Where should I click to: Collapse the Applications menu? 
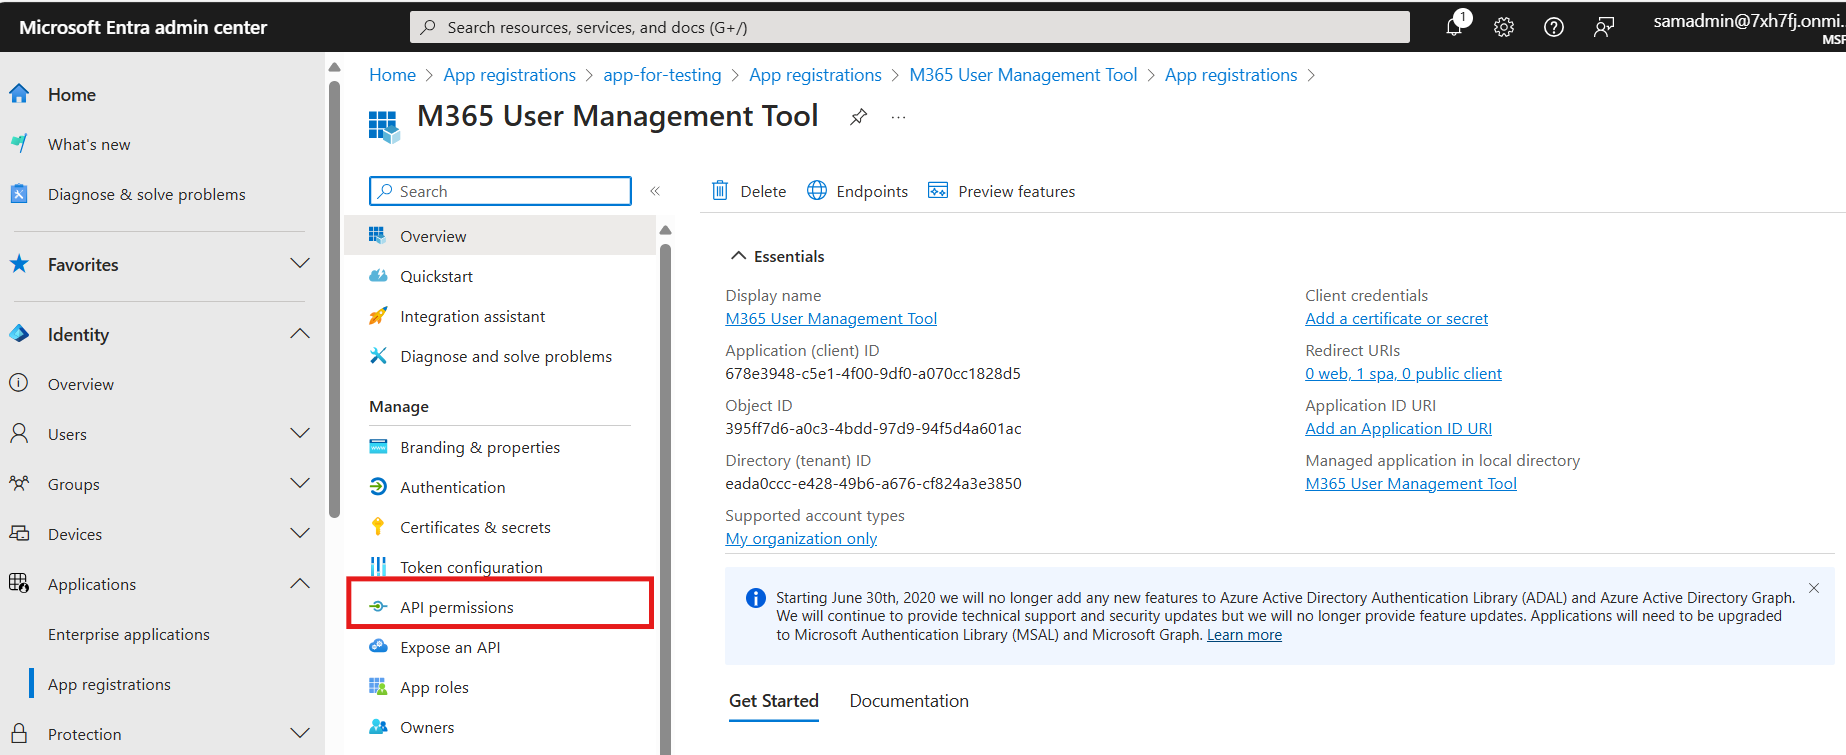300,584
